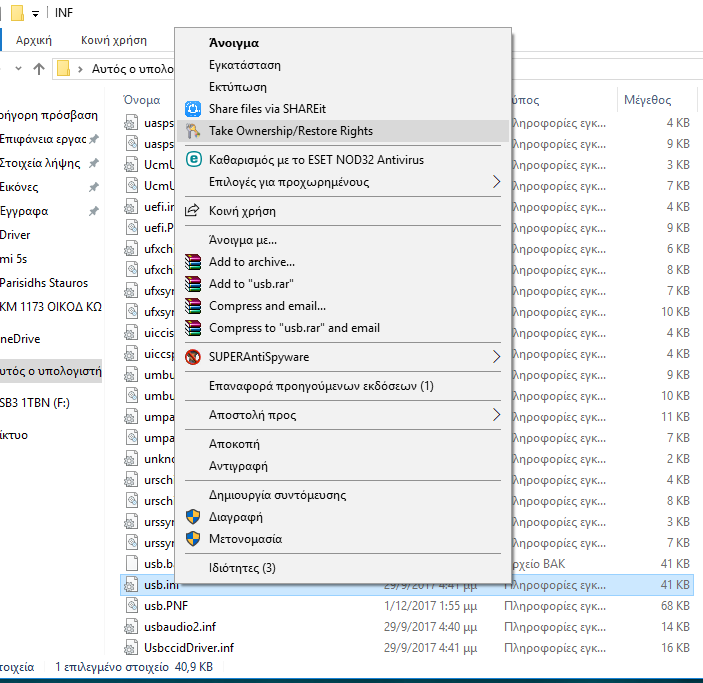Expand the Επιλογές για προχωρημένους submenu
Image resolution: width=703 pixels, height=683 pixels.
click(x=497, y=182)
